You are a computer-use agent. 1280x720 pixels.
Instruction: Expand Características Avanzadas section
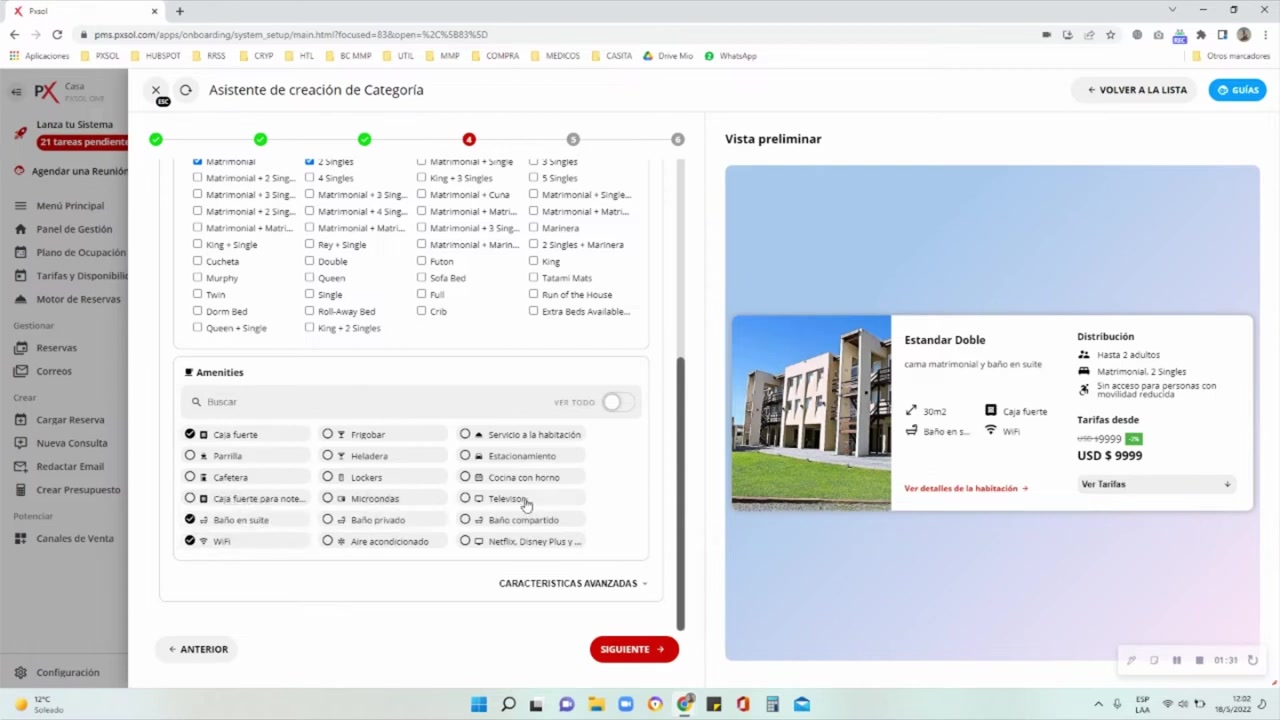tap(573, 583)
